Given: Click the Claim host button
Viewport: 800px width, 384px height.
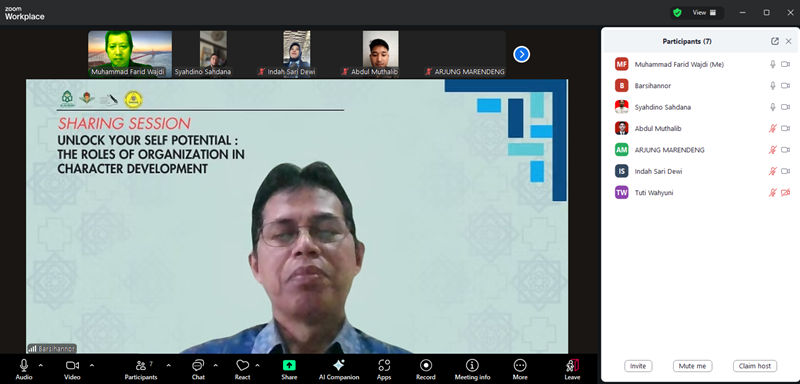Looking at the screenshot, I should coord(755,366).
